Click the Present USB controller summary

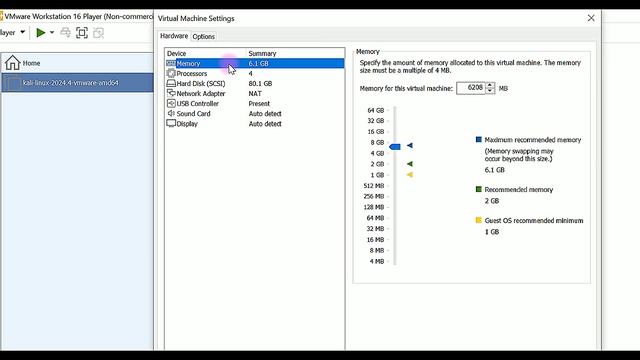[259, 104]
